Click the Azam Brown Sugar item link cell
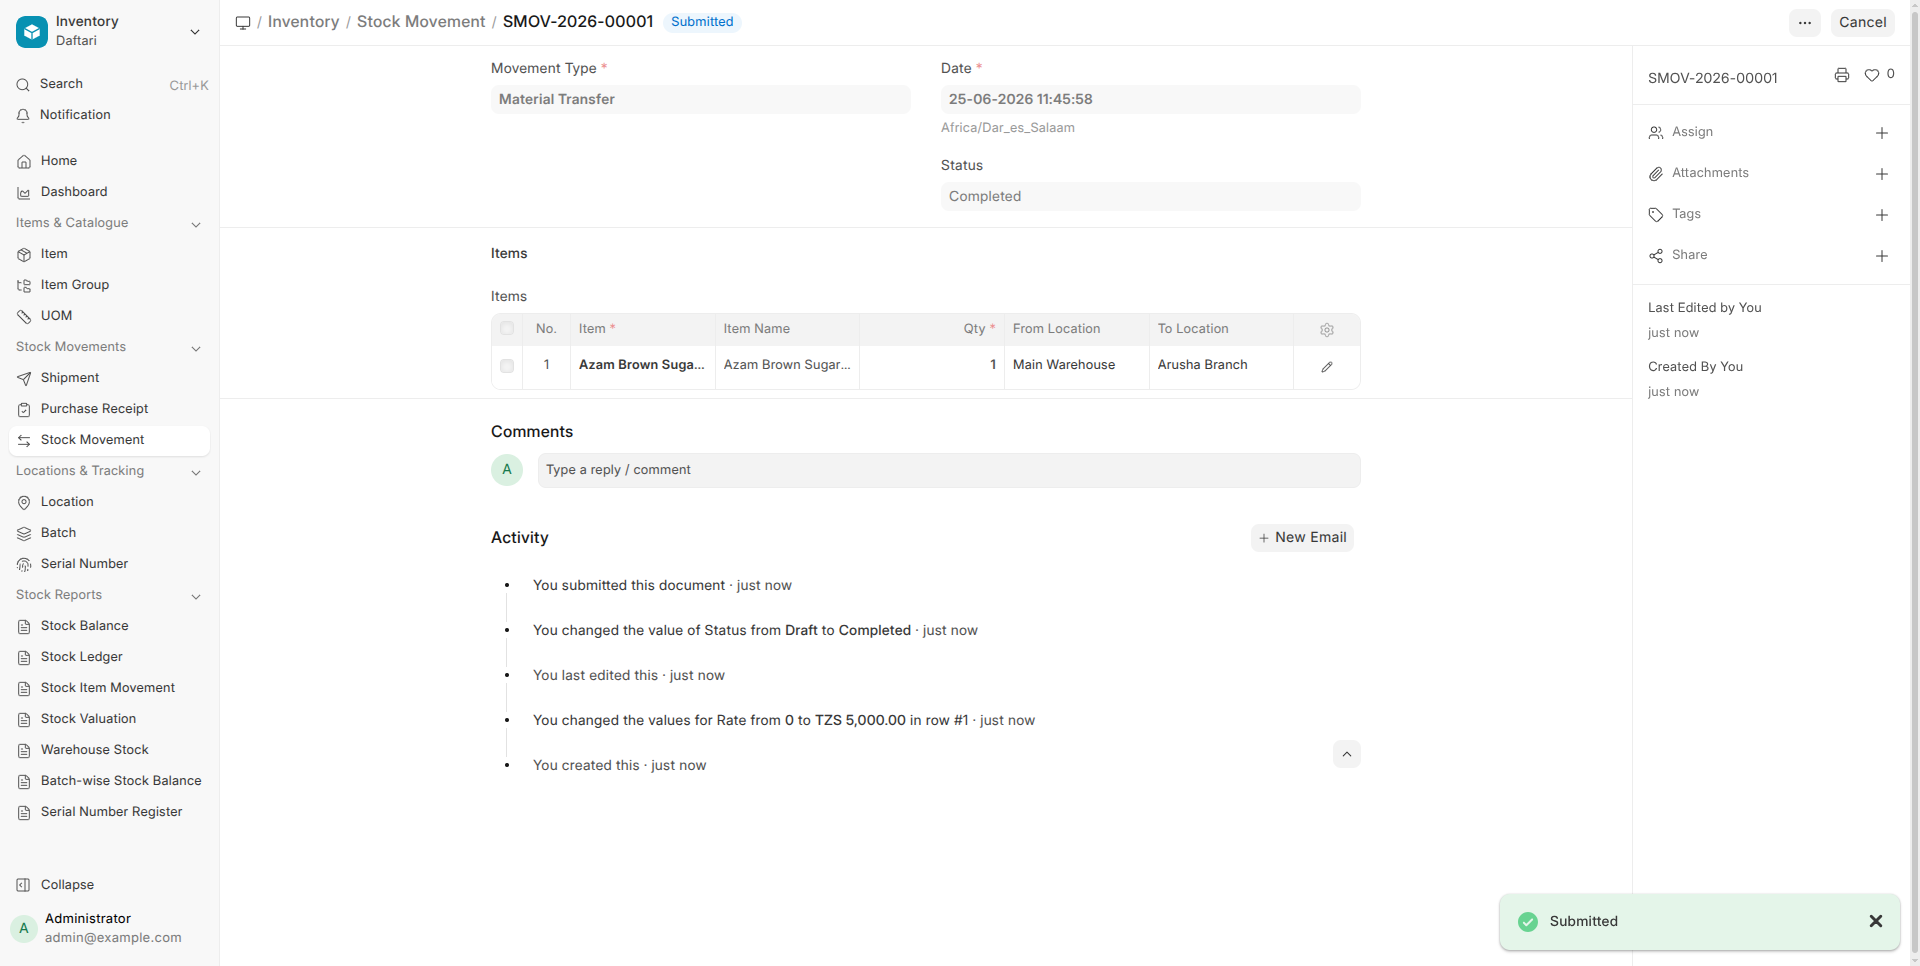 tap(643, 366)
